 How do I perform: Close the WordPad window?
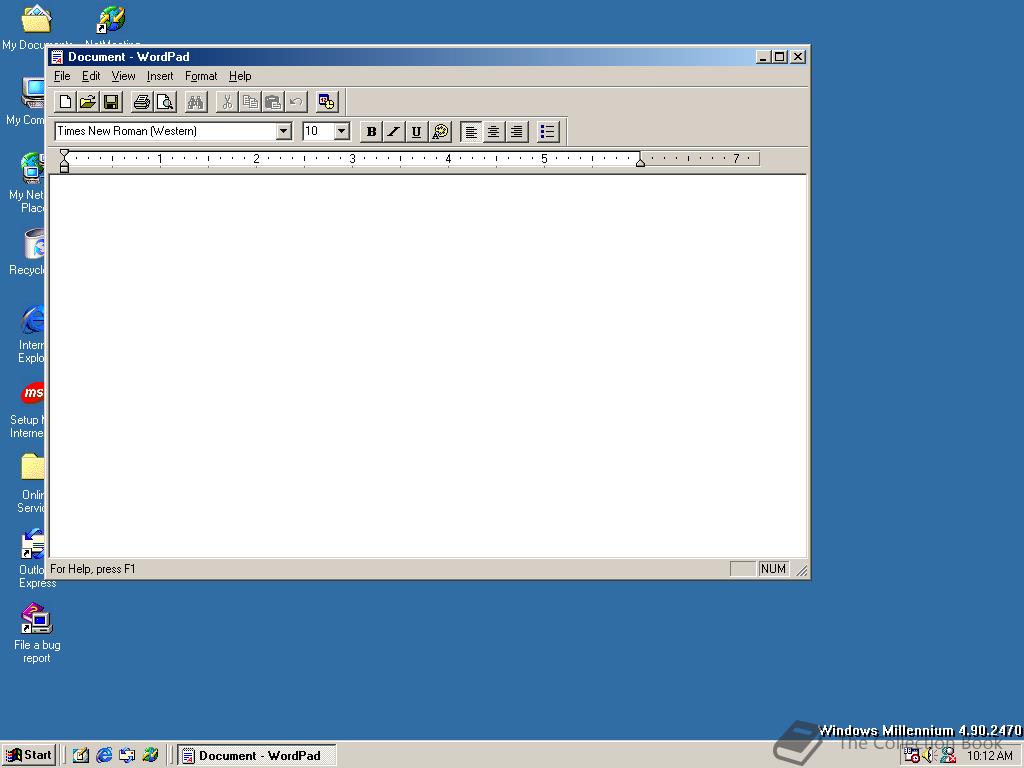coord(797,57)
